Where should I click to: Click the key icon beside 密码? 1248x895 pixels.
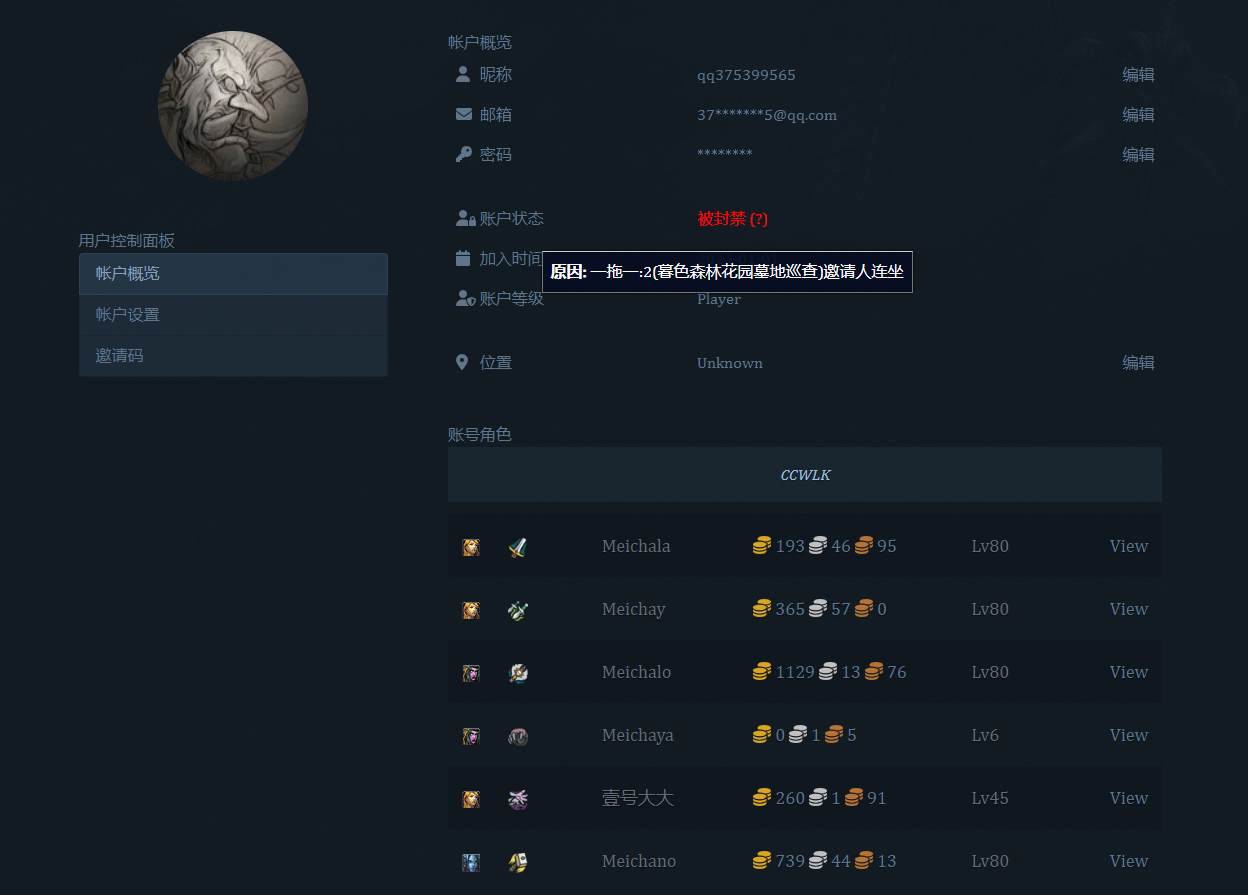[x=463, y=154]
